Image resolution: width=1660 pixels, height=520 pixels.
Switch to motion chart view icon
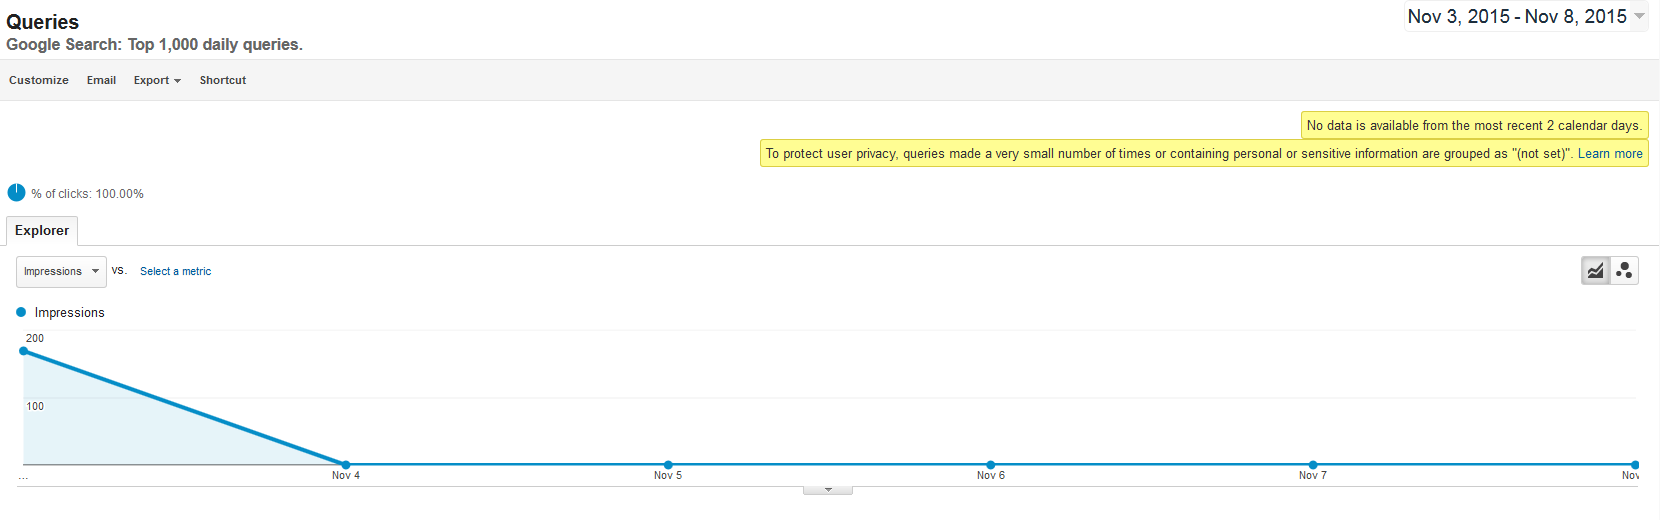coord(1624,271)
